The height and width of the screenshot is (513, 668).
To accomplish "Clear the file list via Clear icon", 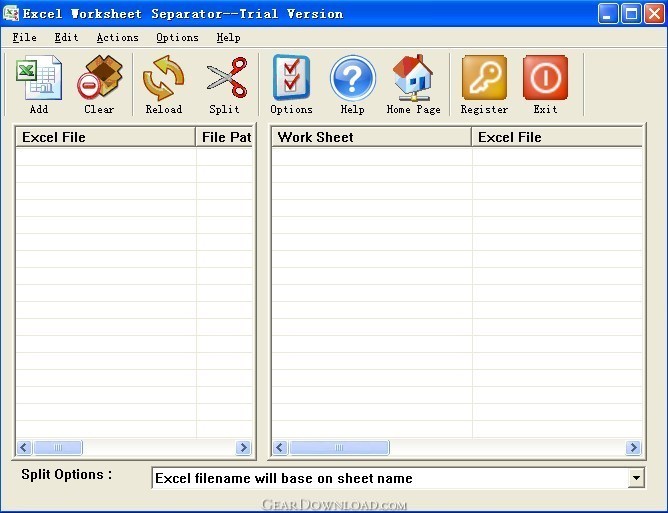I will (99, 78).
